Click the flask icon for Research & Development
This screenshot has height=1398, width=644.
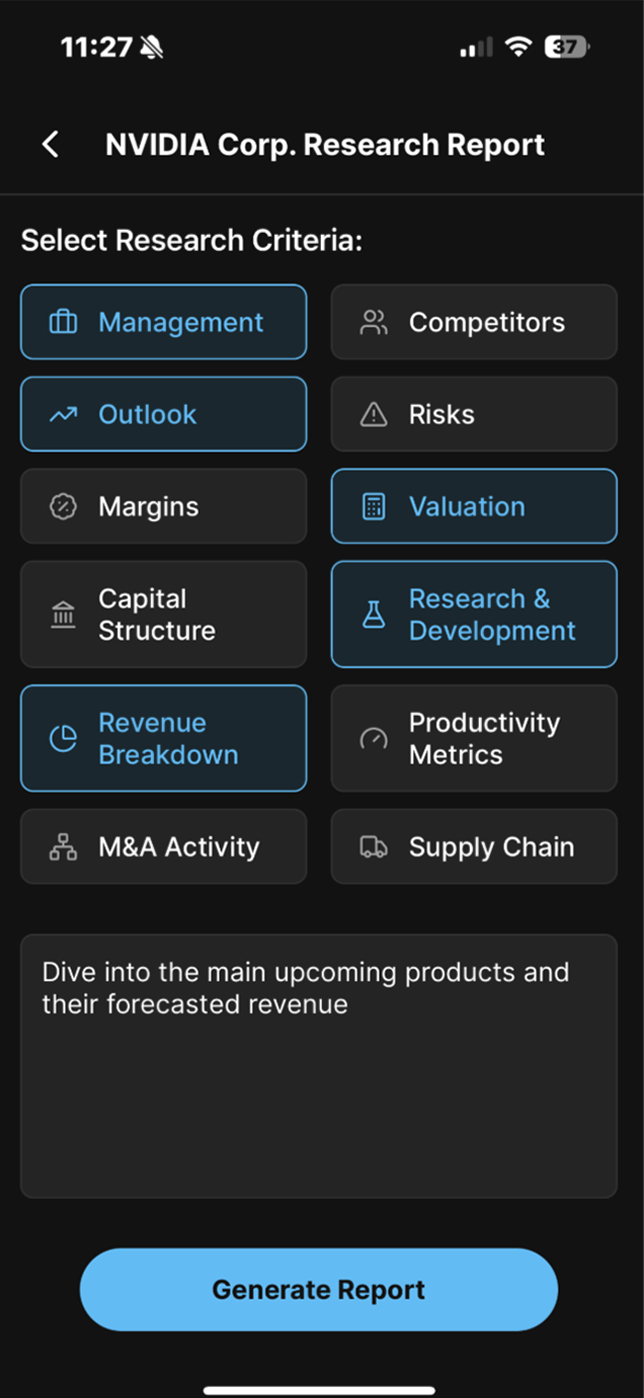(373, 615)
